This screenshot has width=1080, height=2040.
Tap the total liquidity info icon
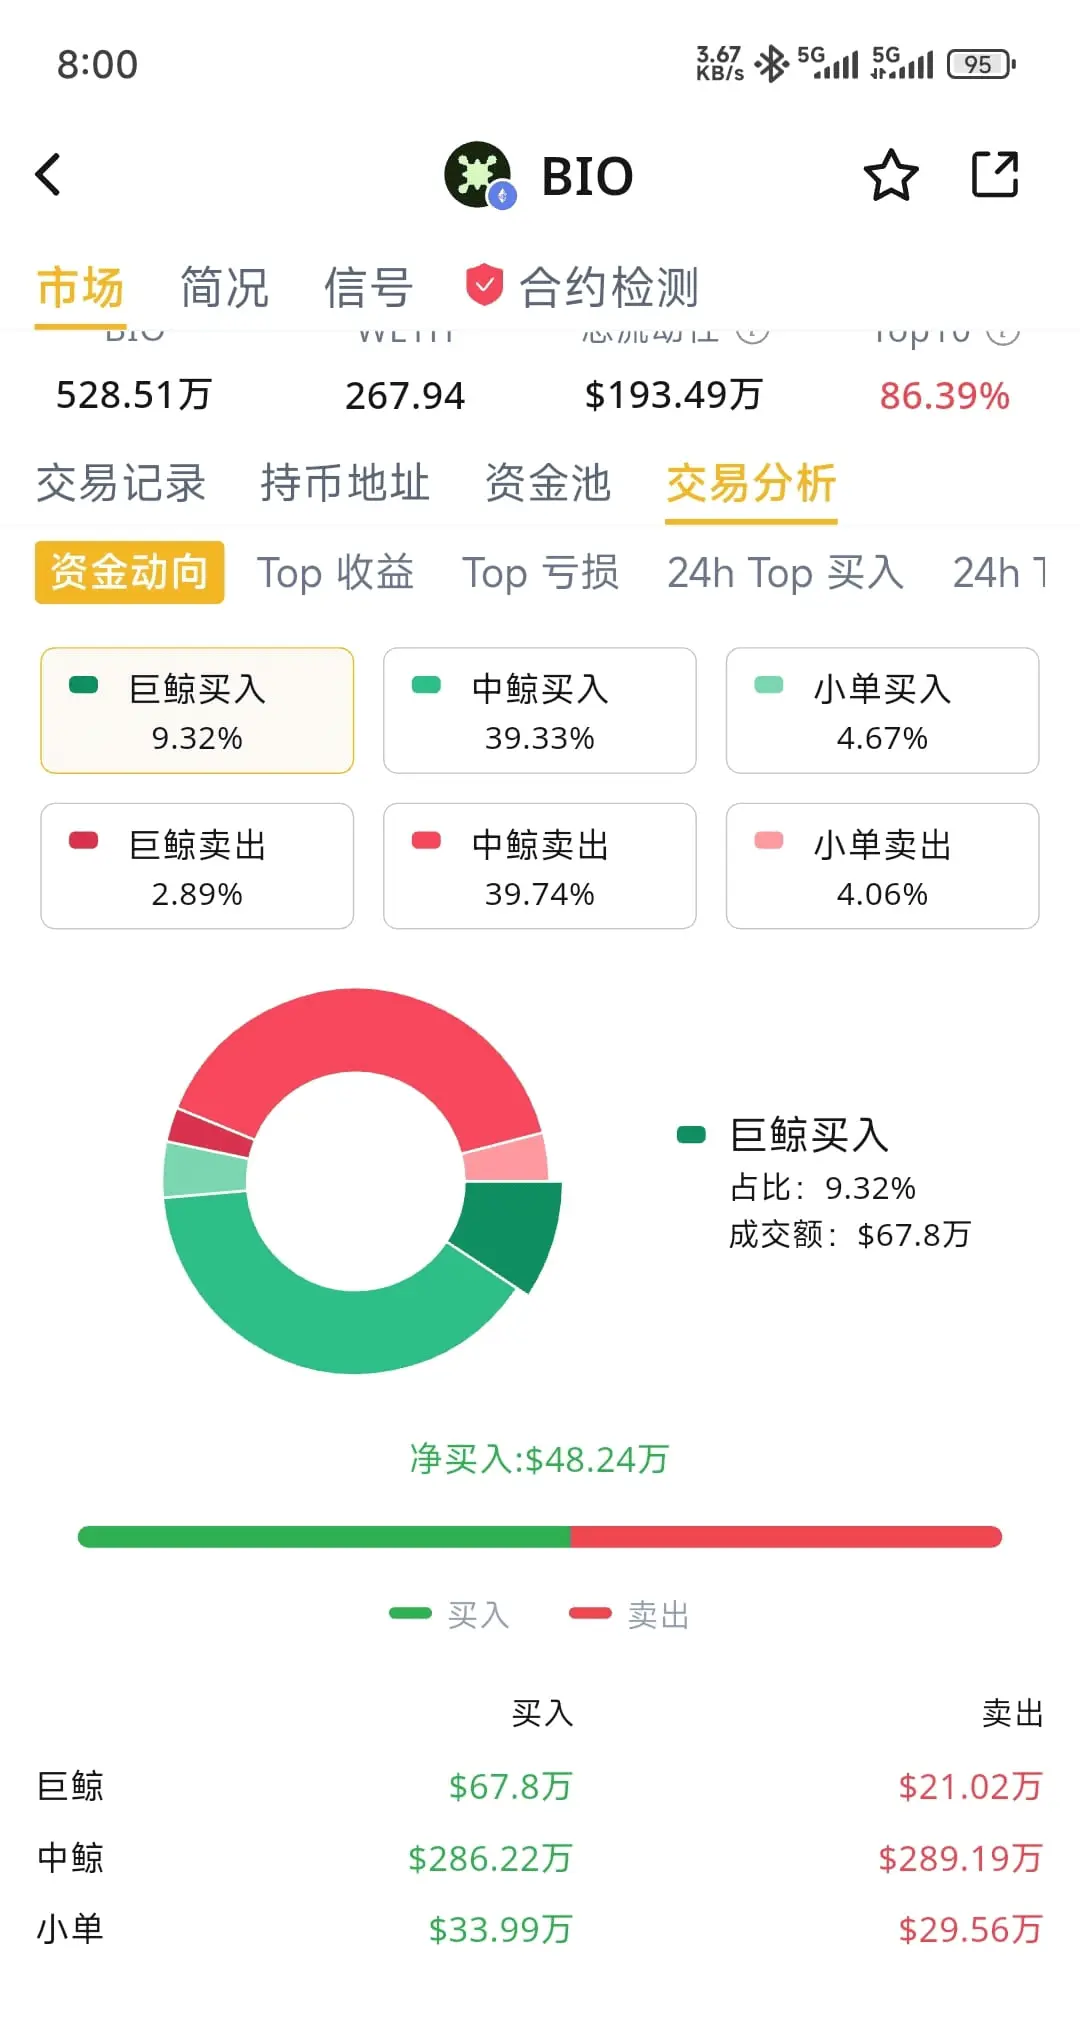tap(753, 333)
